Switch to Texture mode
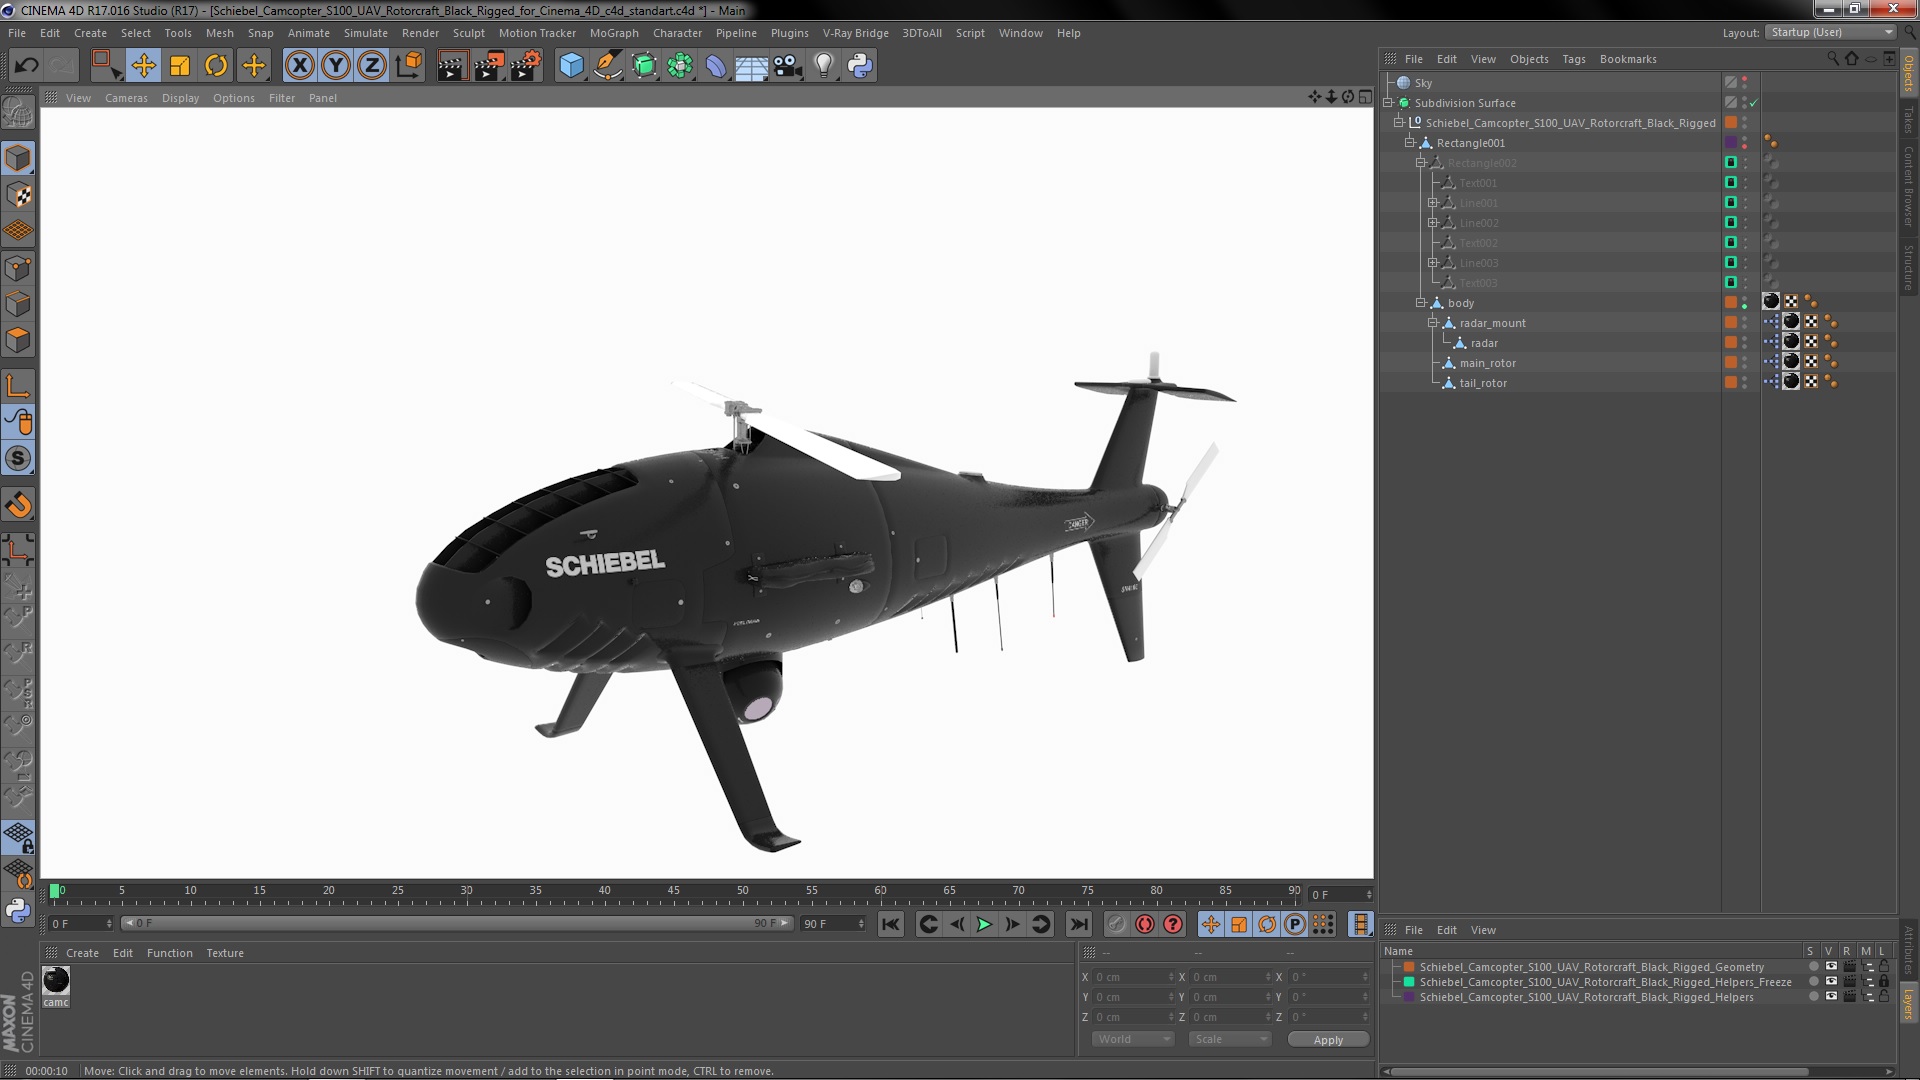 click(x=18, y=195)
